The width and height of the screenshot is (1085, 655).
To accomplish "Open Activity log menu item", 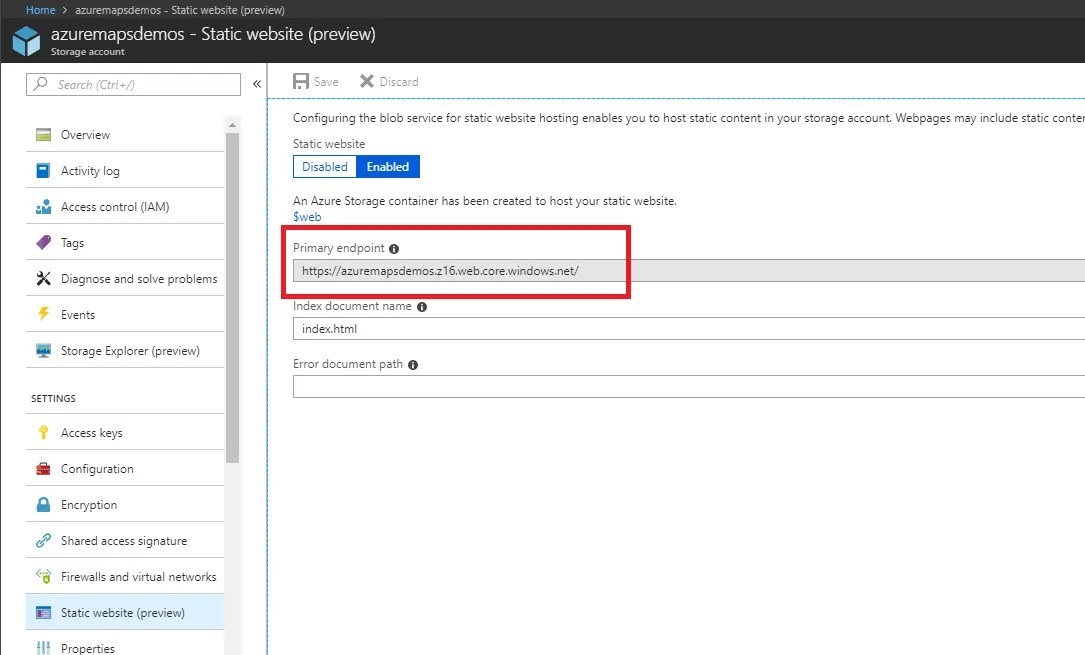I will [125, 170].
